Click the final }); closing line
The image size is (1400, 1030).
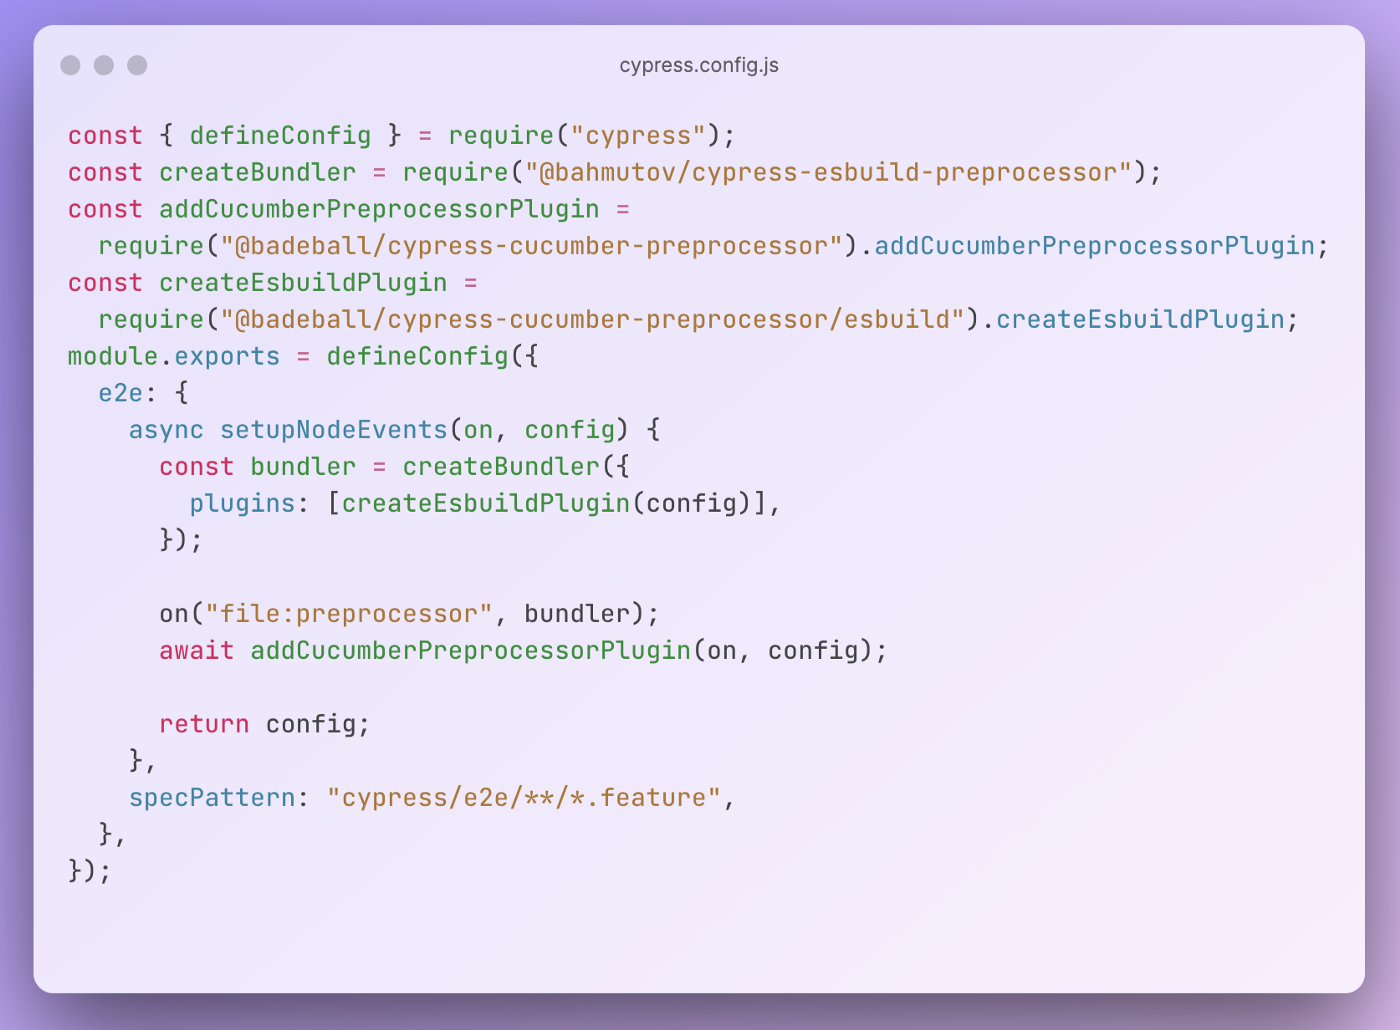click(90, 871)
